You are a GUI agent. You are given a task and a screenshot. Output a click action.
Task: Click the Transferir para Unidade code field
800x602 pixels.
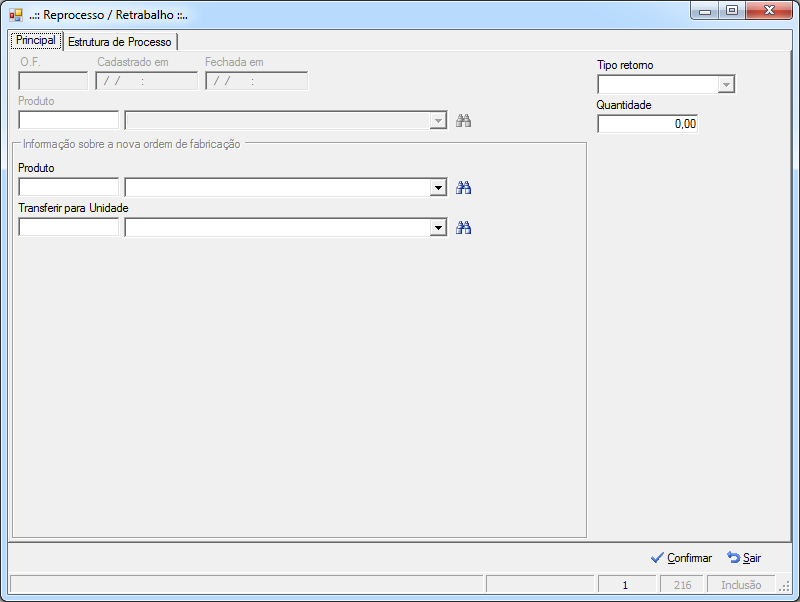tap(68, 227)
